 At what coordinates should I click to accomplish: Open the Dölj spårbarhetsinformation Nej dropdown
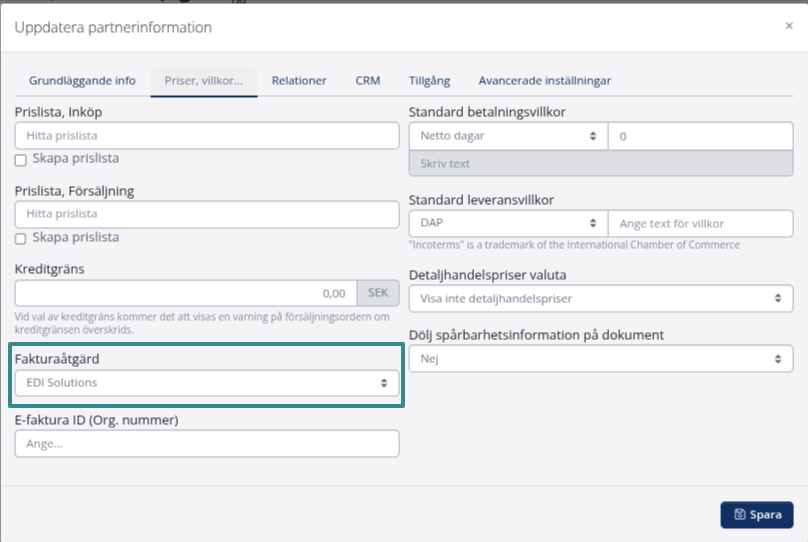pyautogui.click(x=600, y=359)
